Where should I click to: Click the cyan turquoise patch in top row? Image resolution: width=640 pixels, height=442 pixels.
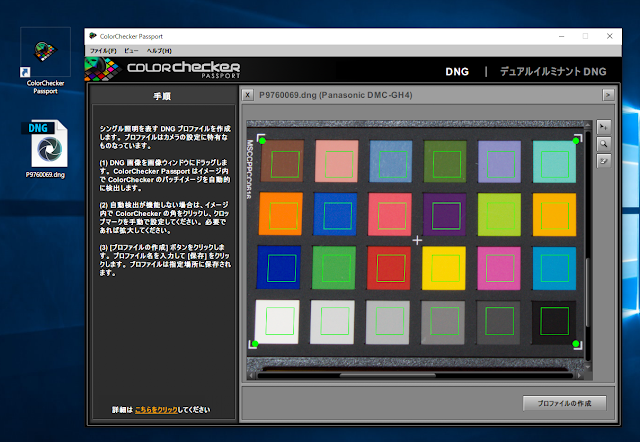pyautogui.click(x=554, y=162)
